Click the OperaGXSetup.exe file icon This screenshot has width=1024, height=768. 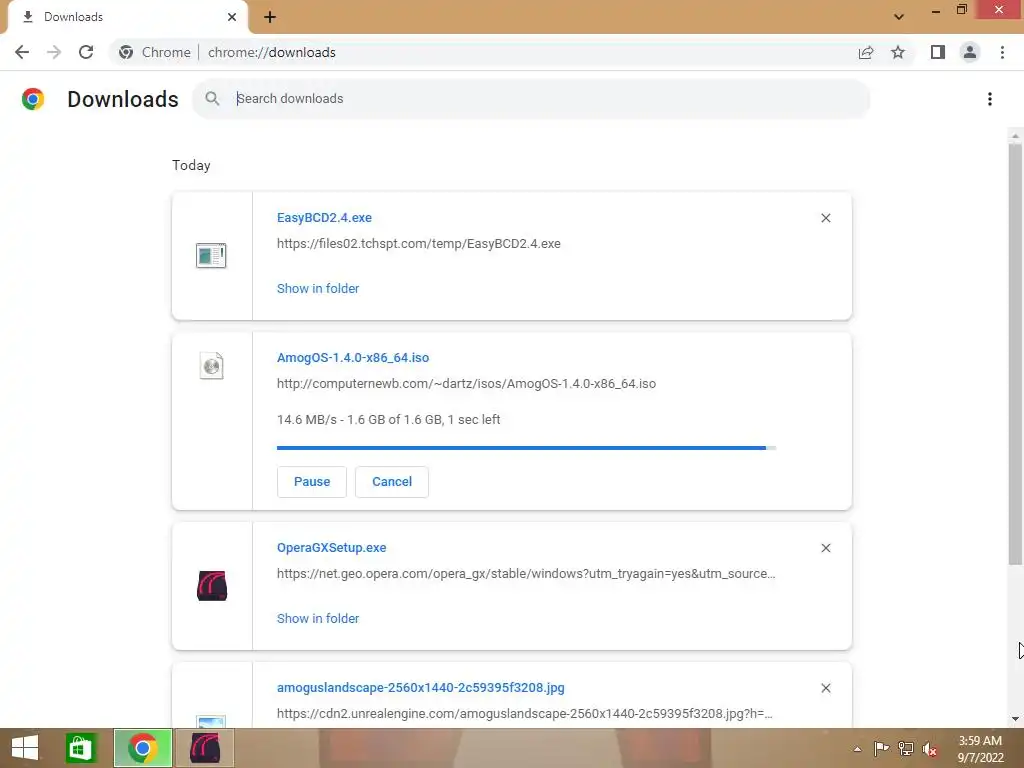click(212, 586)
